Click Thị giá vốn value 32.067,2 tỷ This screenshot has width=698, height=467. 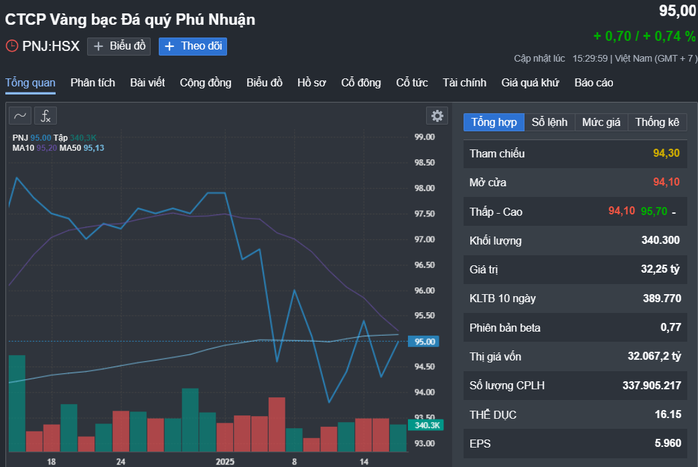654,357
